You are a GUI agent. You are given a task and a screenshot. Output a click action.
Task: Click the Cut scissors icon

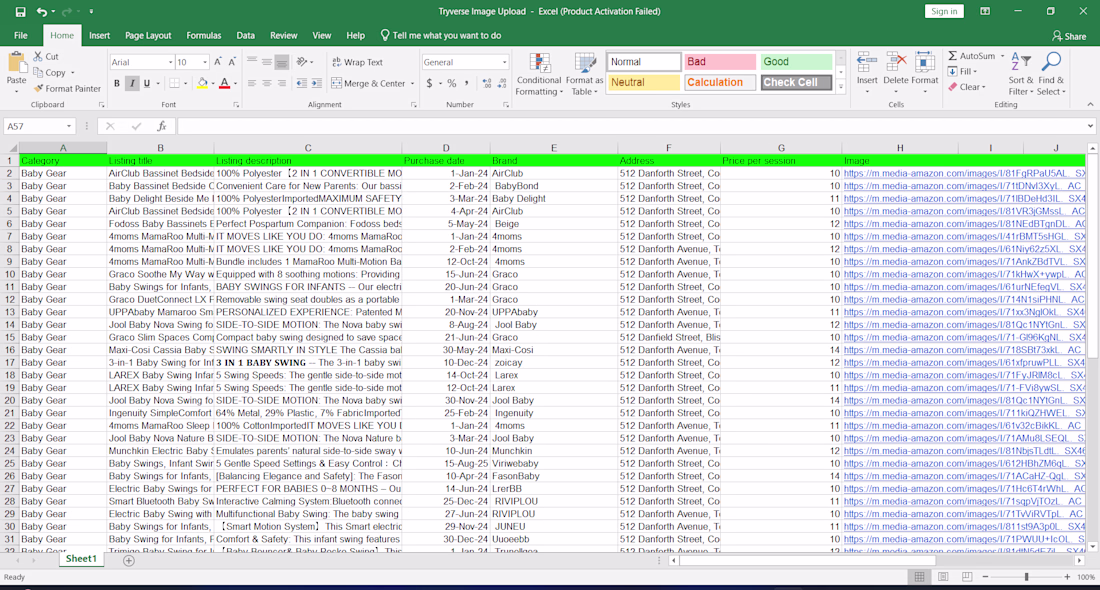tap(38, 56)
